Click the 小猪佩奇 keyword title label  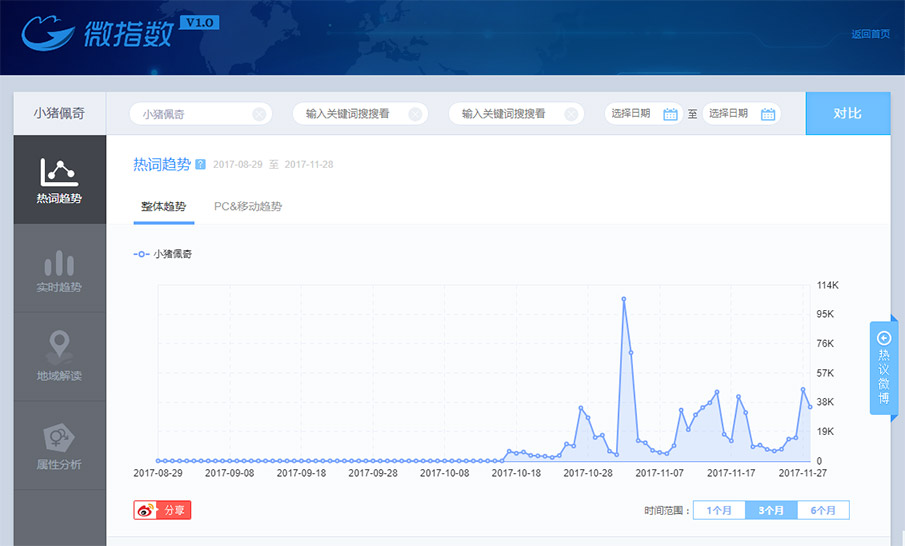[x=59, y=113]
